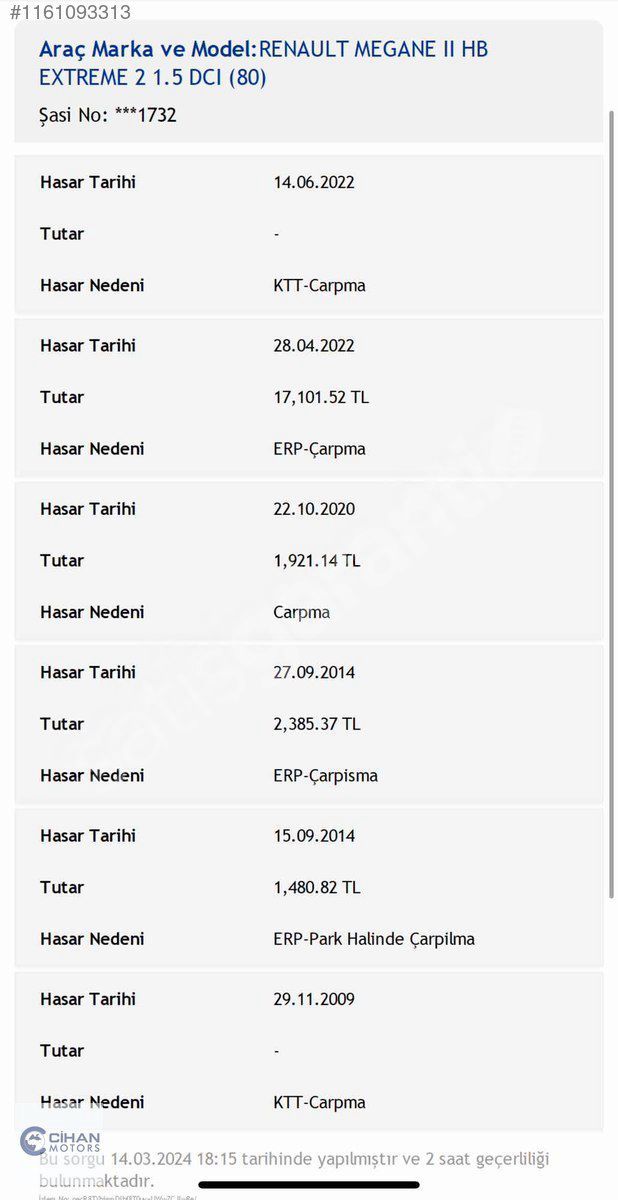Click the 2,385.37 TL amount
Image resolution: width=618 pixels, height=1200 pixels.
coord(317,724)
